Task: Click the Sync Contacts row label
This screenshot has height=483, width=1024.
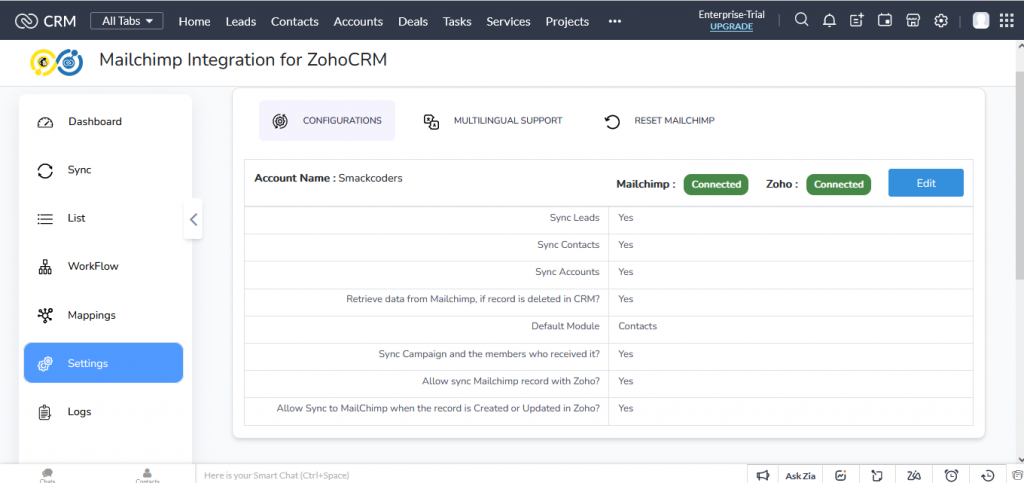Action: coord(568,245)
